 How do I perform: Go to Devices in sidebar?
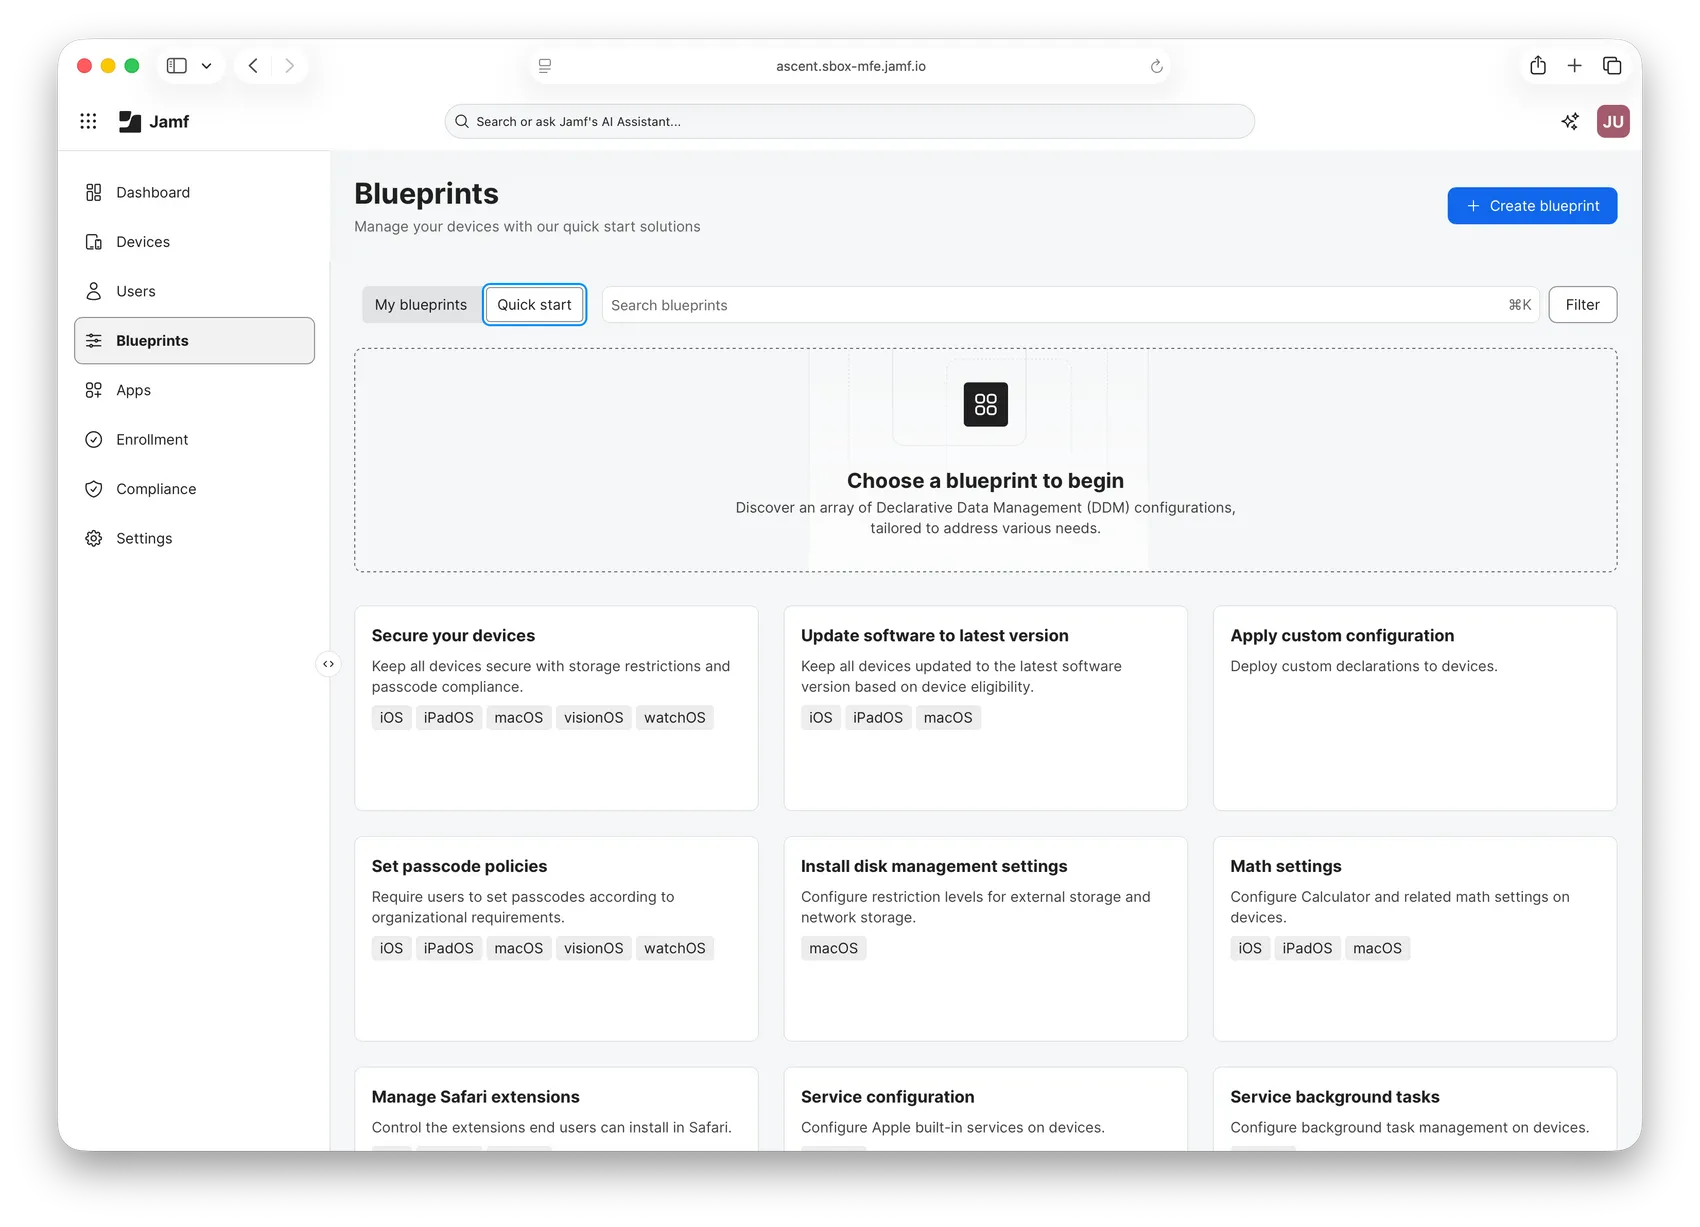coord(143,242)
